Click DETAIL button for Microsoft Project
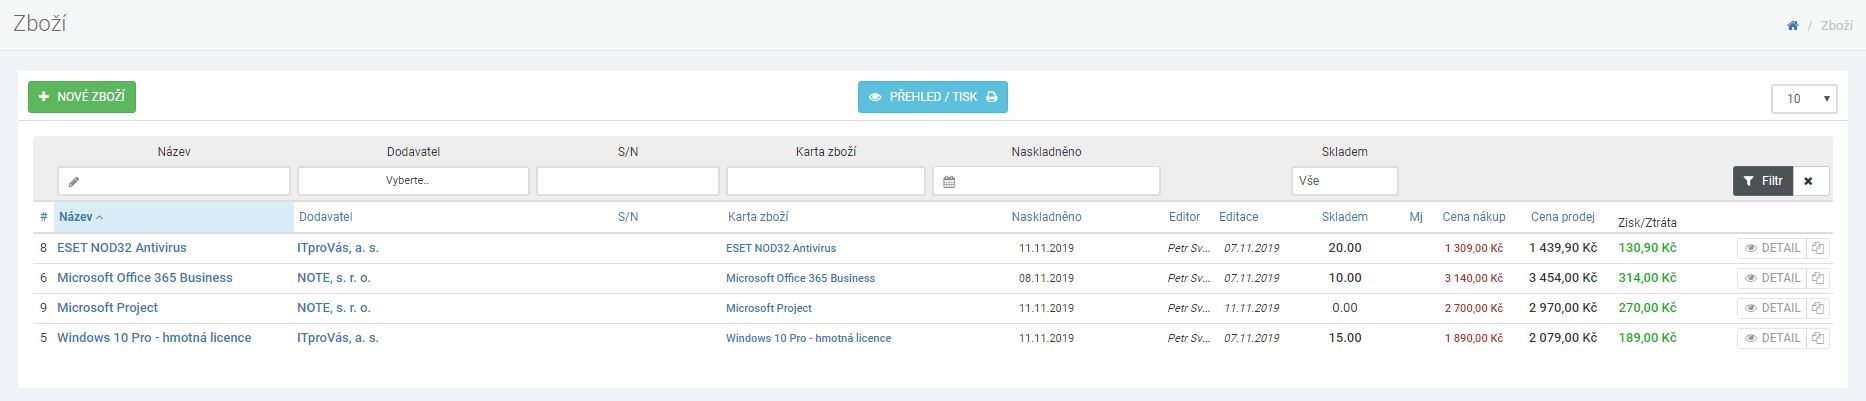The width and height of the screenshot is (1866, 401). point(1772,308)
